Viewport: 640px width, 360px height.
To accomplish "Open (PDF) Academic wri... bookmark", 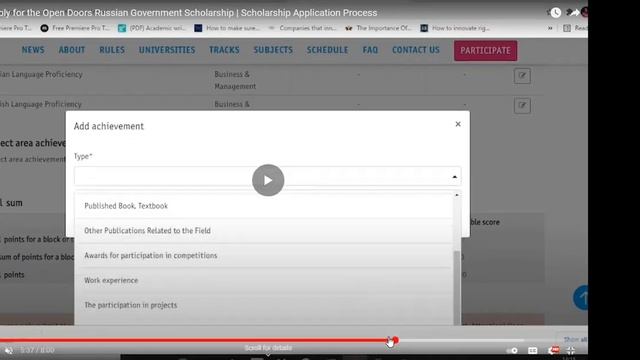I will tap(152, 28).
